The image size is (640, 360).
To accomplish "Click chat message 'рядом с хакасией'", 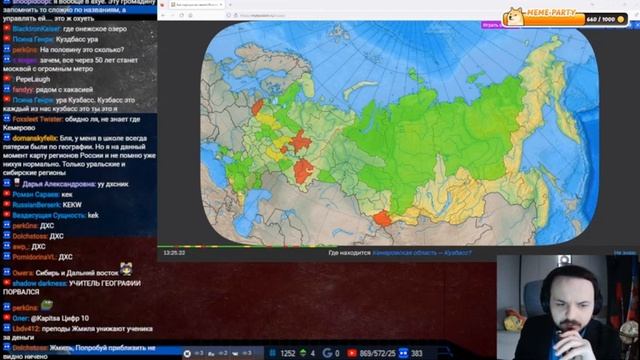I will [x=64, y=90].
